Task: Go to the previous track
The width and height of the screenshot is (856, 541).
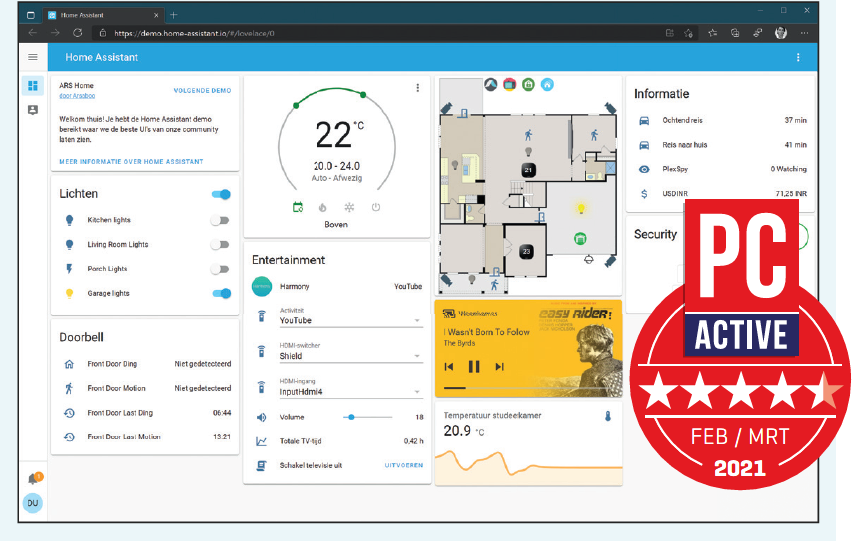Action: (449, 367)
